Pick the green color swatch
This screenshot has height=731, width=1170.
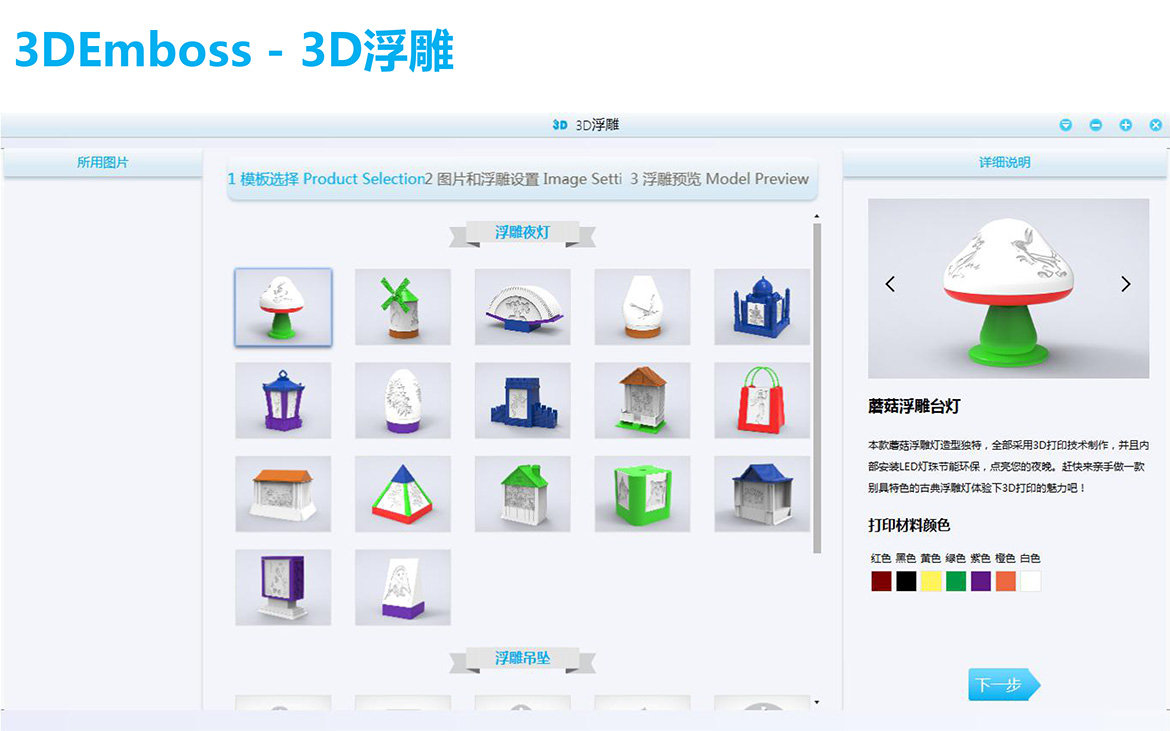point(956,581)
